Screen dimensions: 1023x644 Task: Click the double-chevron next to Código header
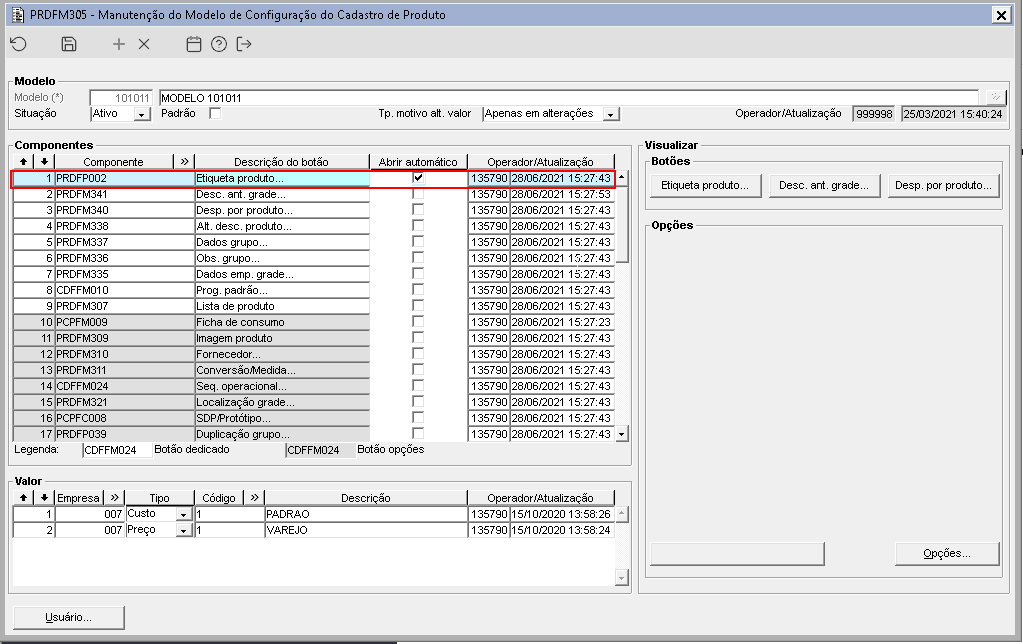[x=254, y=497]
